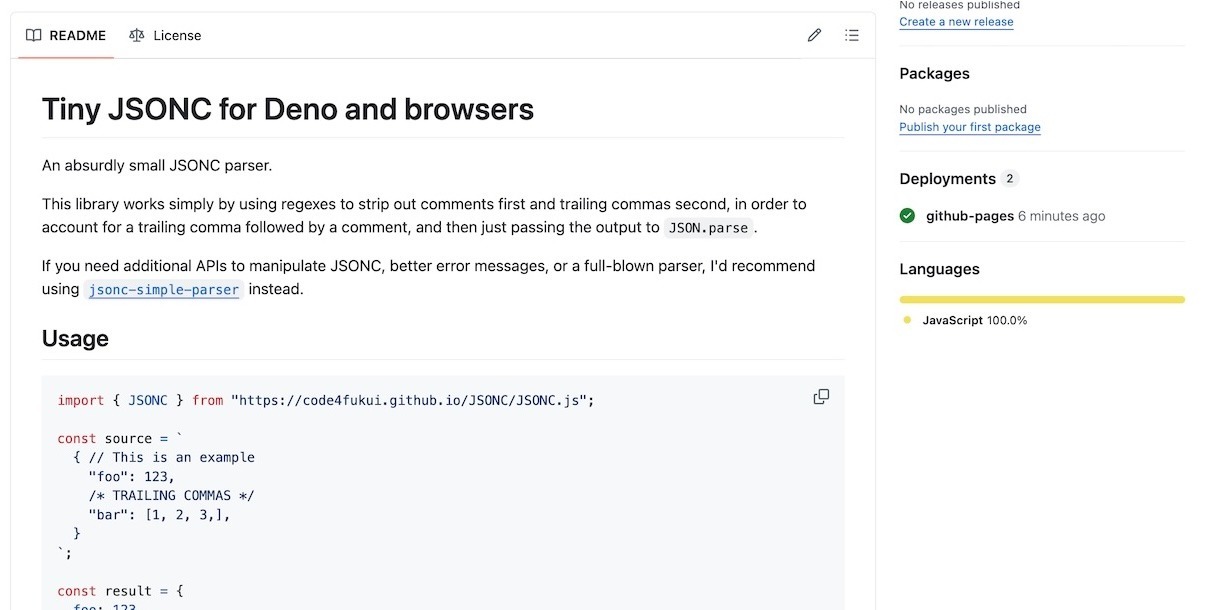
Task: Click green checkmark next to github-pages
Action: tap(907, 216)
